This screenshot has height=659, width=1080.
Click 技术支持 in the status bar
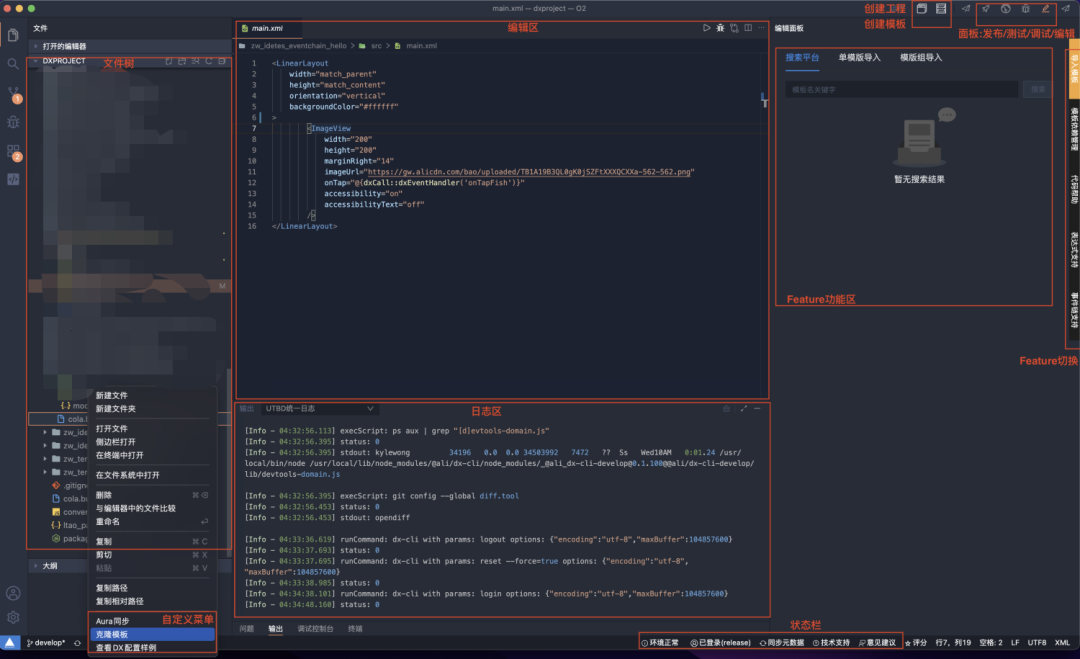pos(831,642)
